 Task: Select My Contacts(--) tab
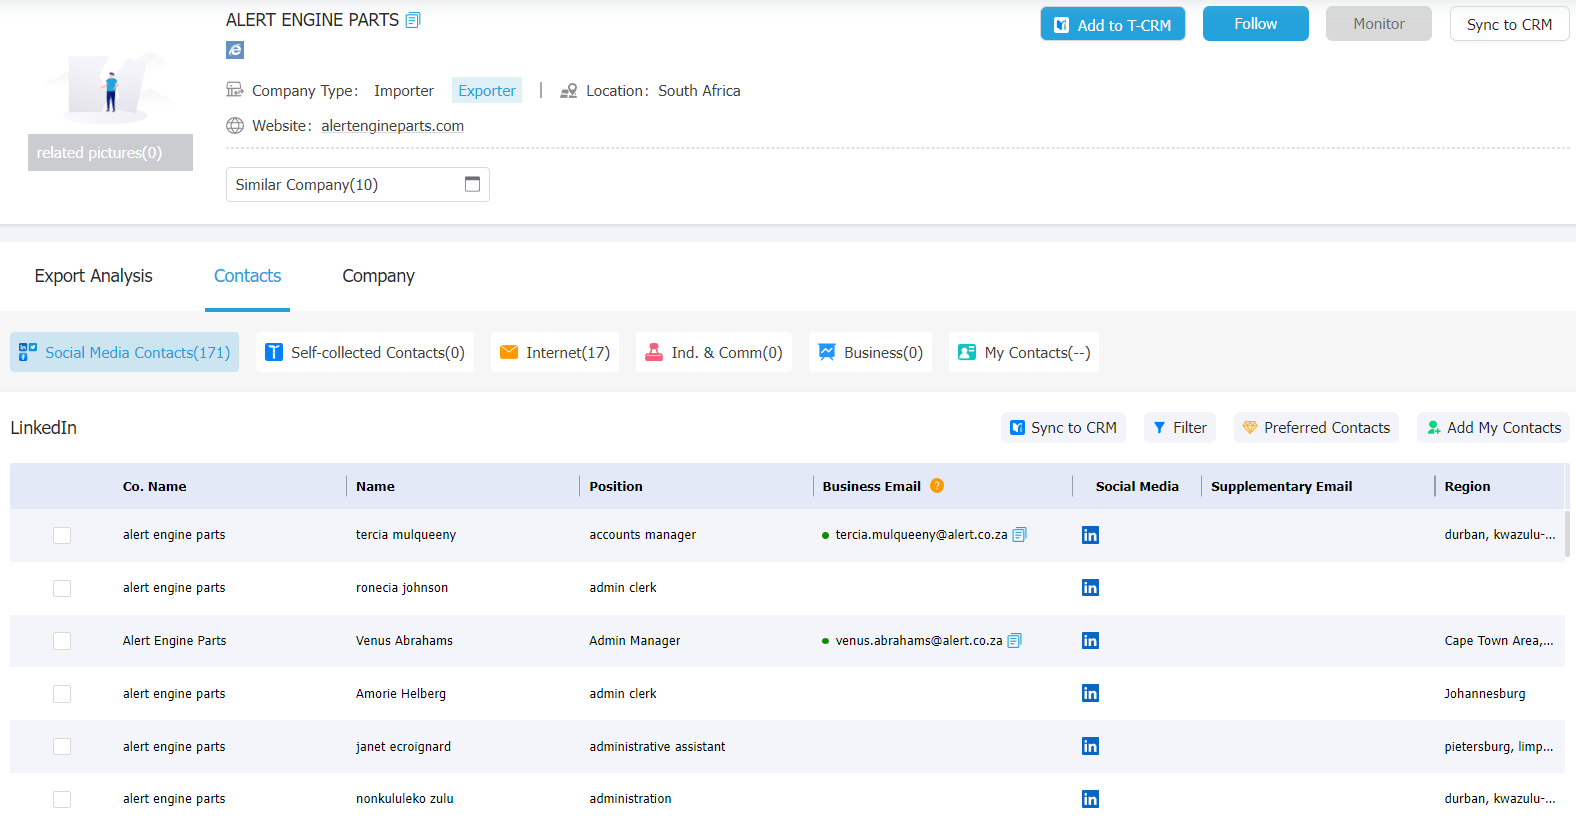1024,352
